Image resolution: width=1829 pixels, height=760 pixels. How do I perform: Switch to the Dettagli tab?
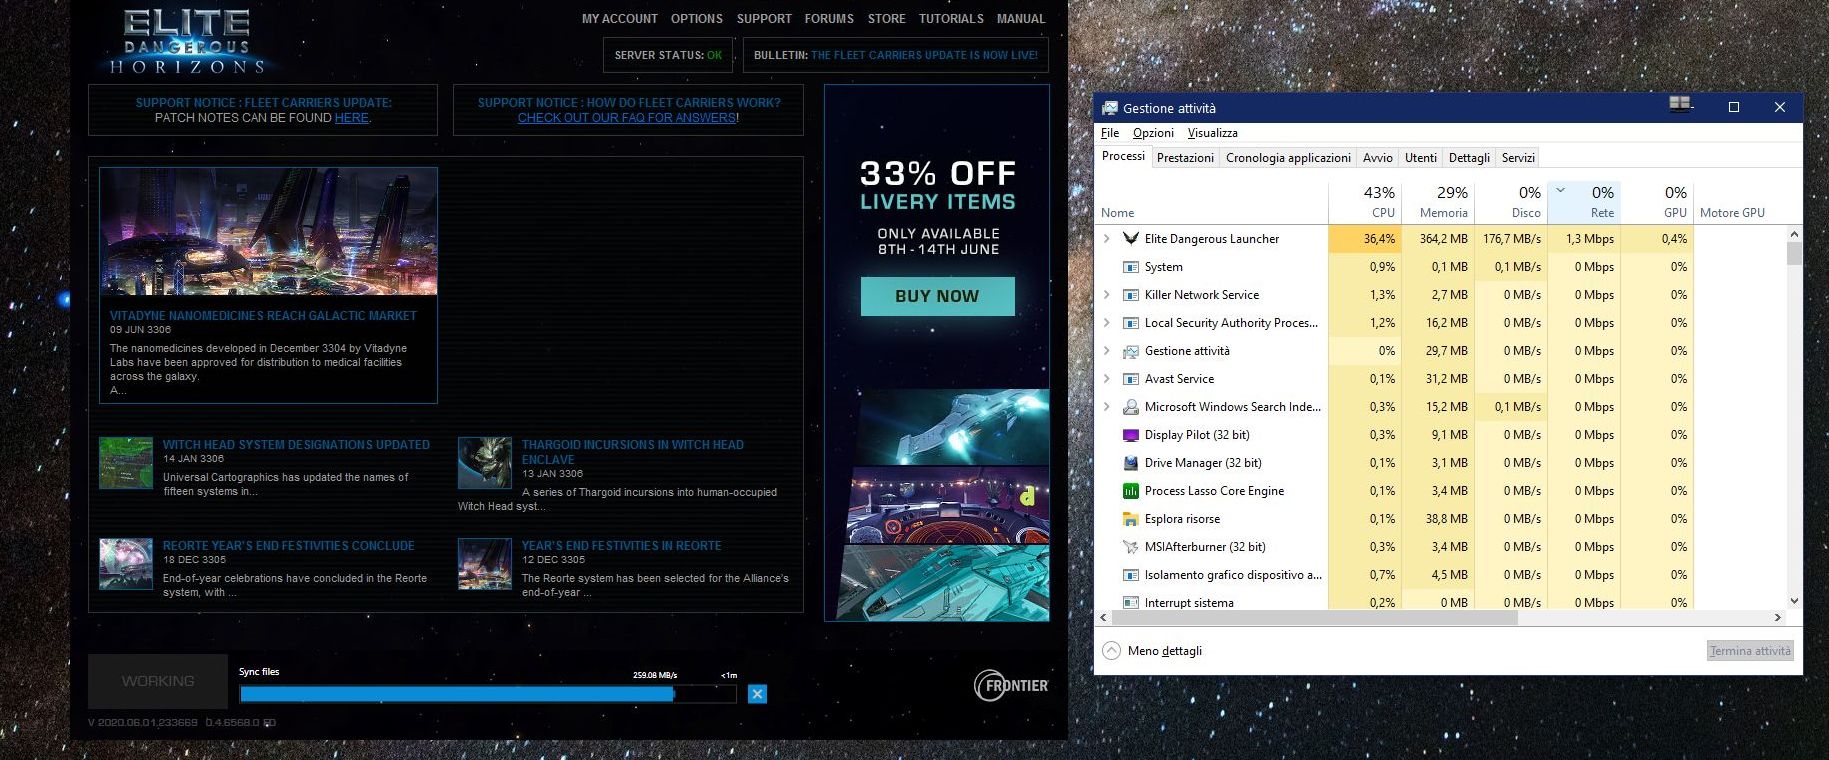click(x=1469, y=158)
